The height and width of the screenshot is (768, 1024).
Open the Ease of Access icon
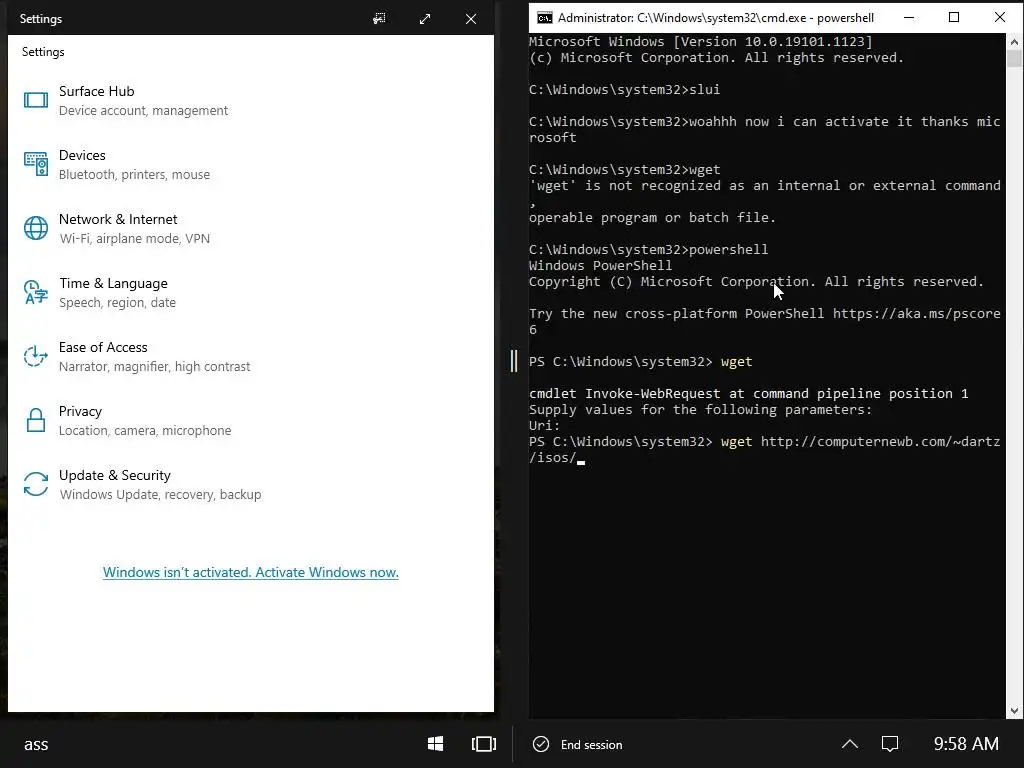36,356
